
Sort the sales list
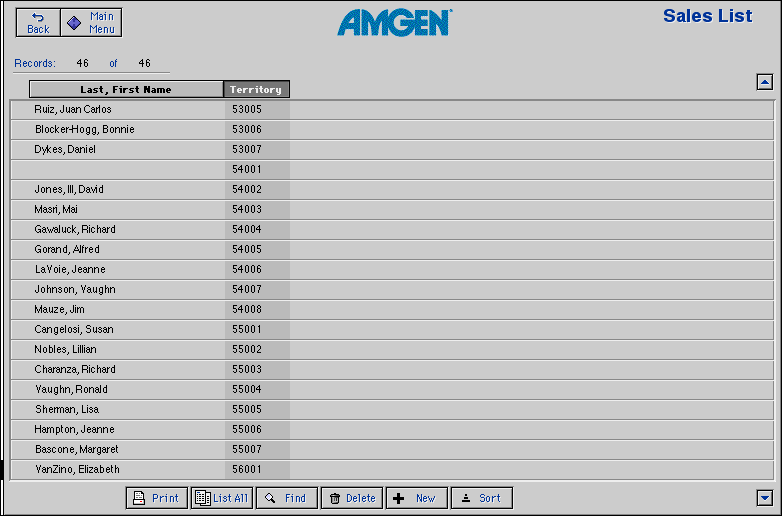point(482,498)
